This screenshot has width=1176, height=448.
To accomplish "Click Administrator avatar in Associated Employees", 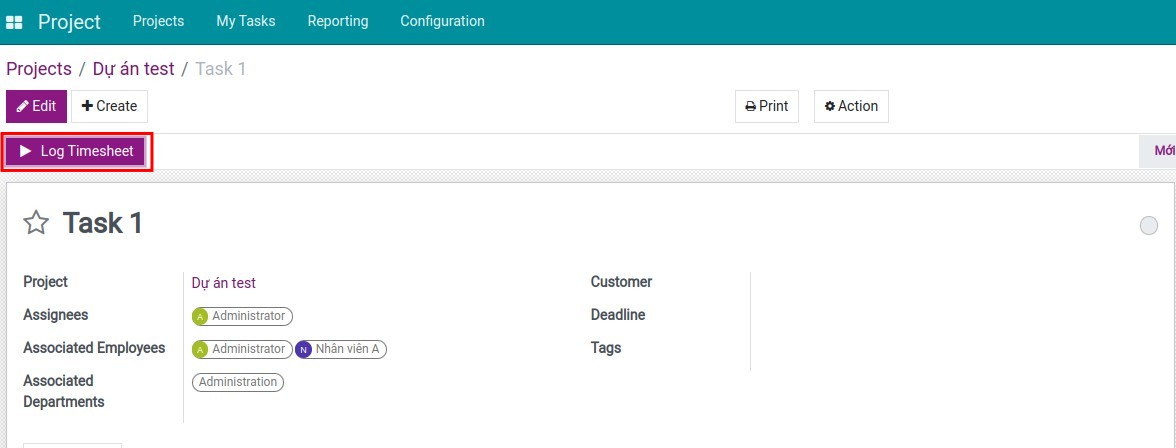I will (200, 349).
